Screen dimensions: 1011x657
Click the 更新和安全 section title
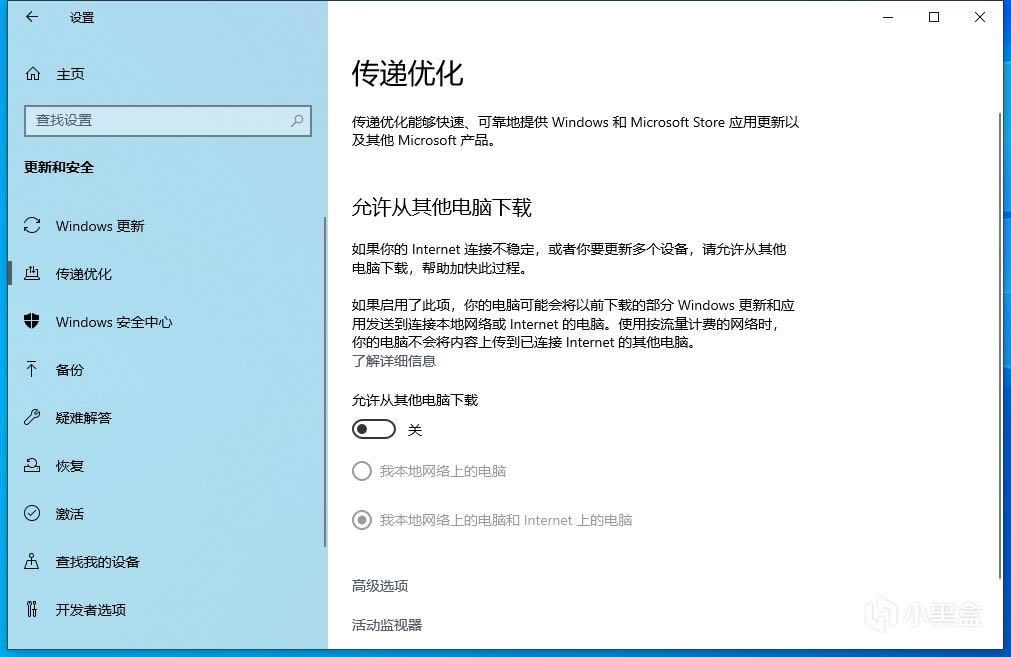[59, 168]
